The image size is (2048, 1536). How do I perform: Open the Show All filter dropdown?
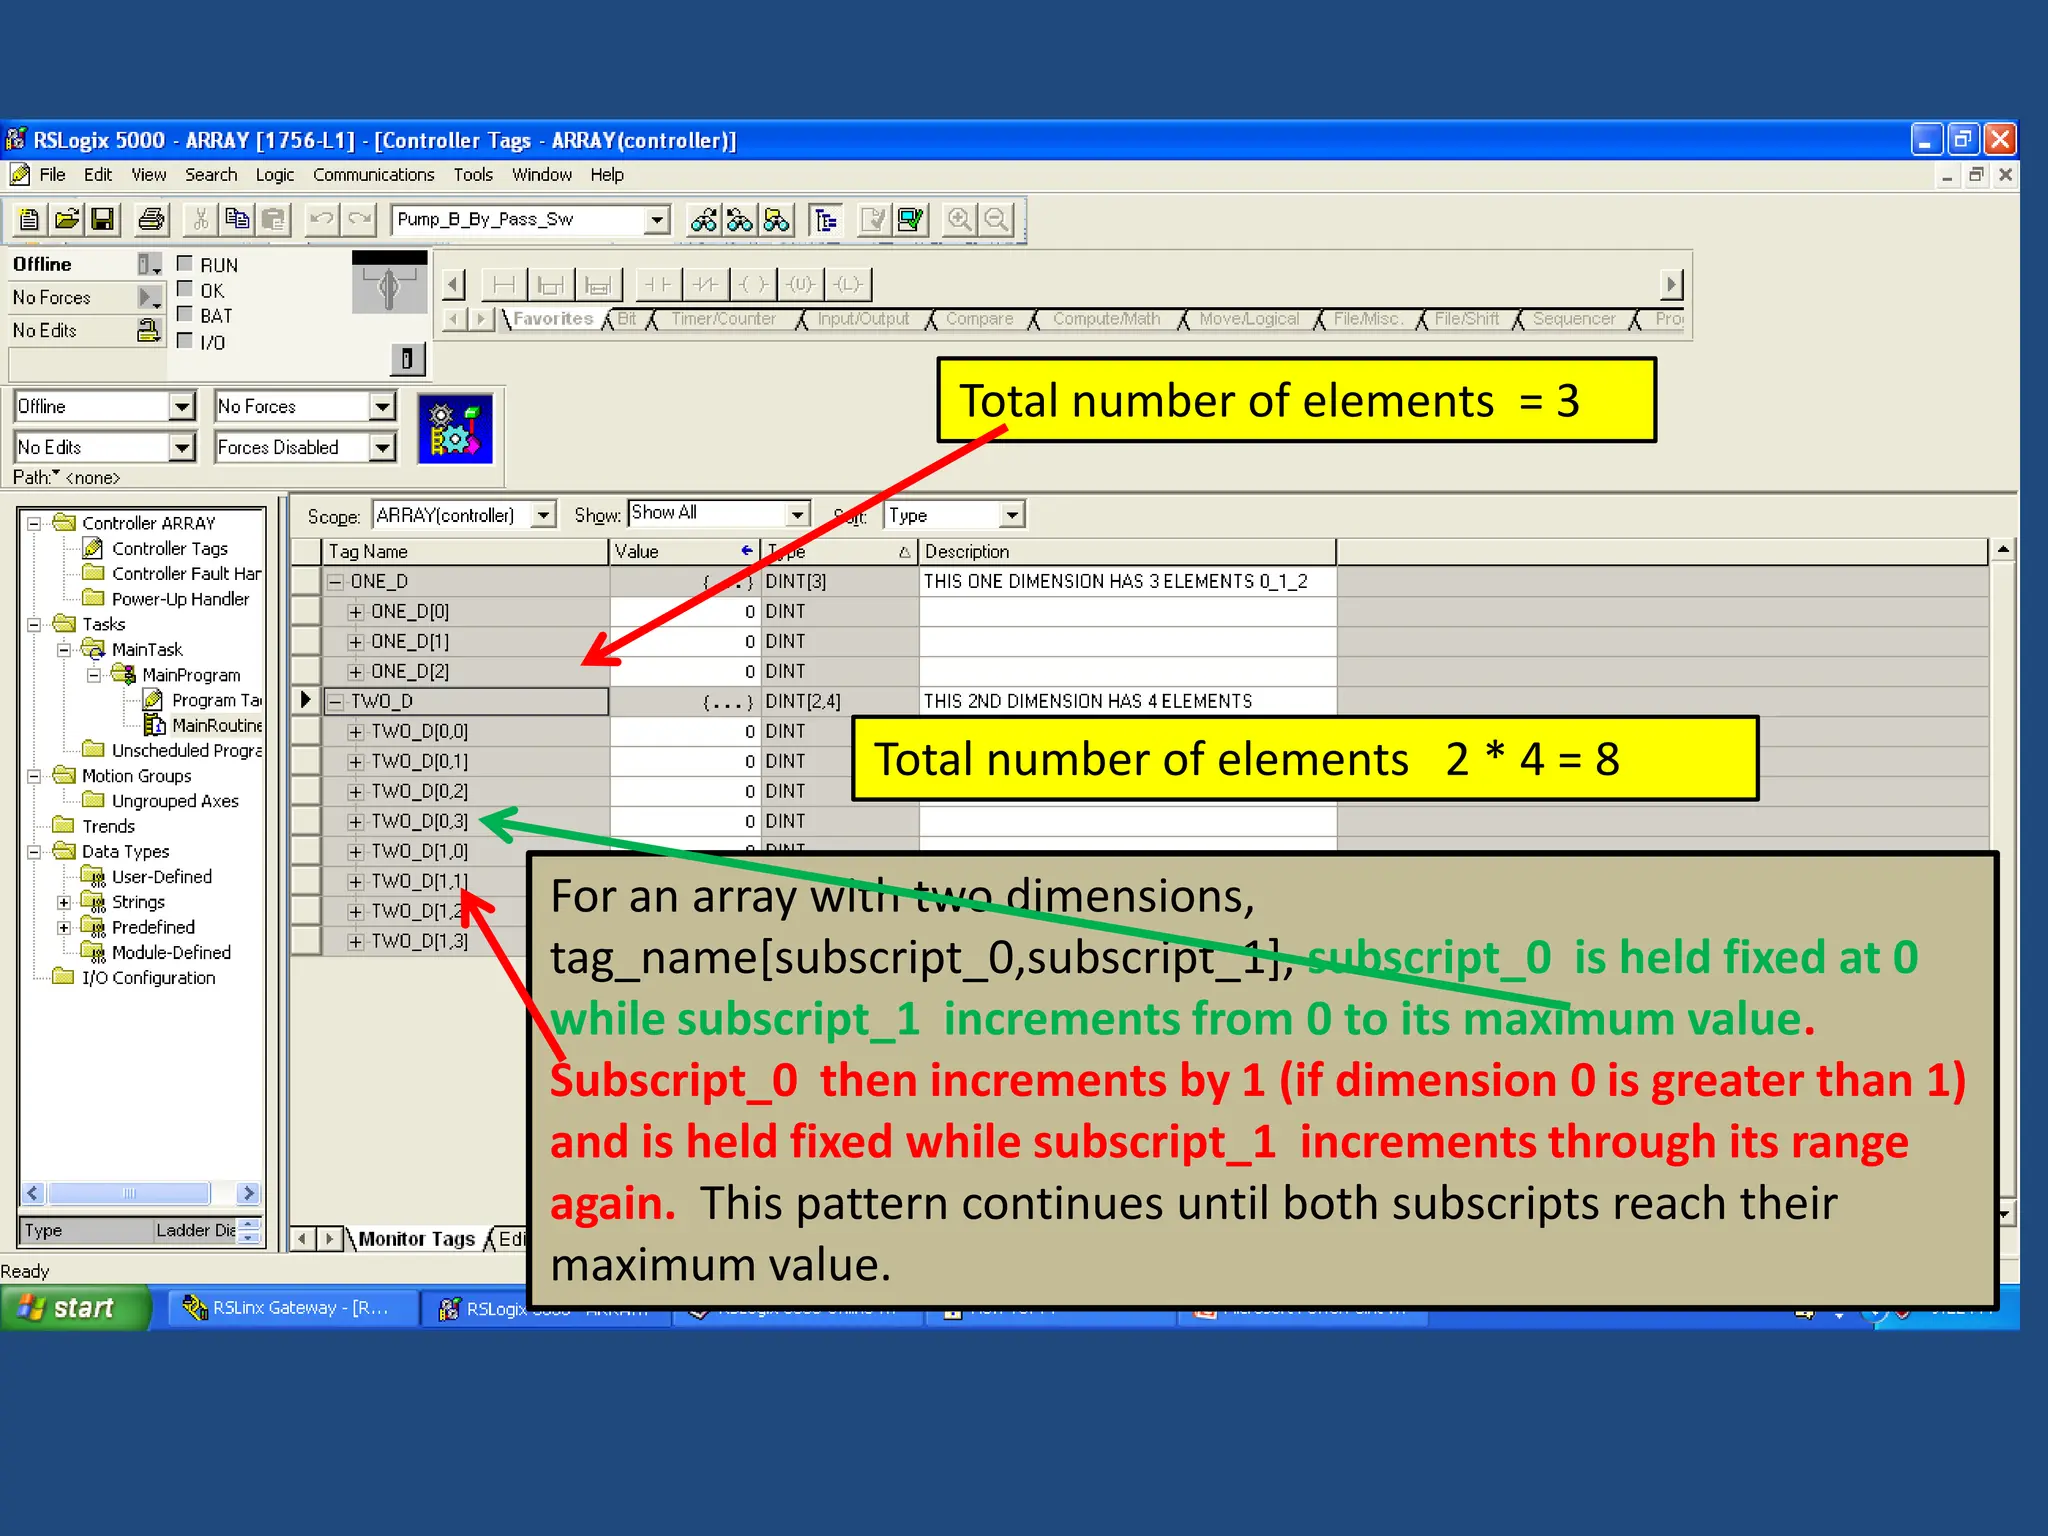pos(797,515)
